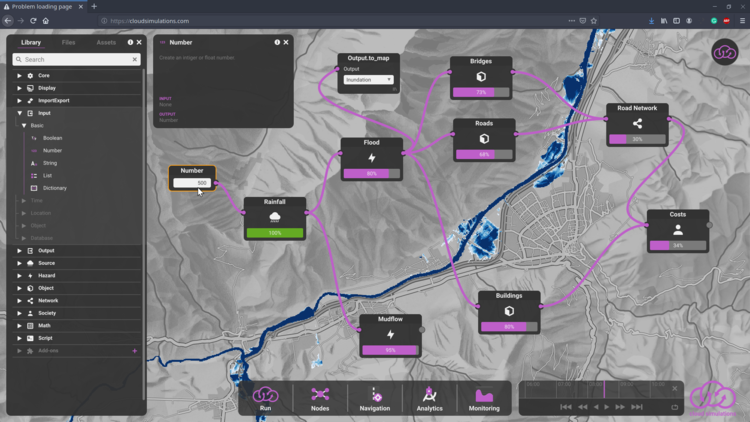The width and height of the screenshot is (750, 422).
Task: Close the timeline panel
Action: coord(674,389)
